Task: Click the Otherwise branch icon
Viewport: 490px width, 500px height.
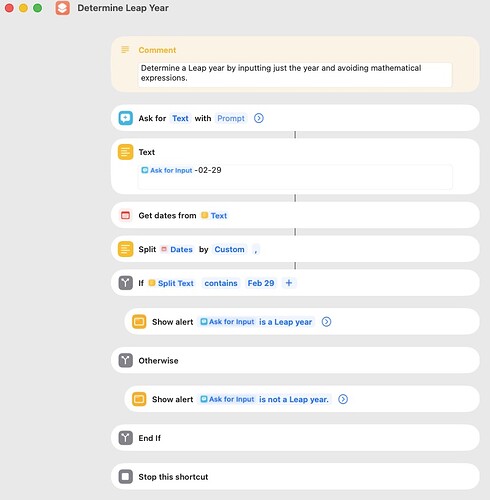Action: [126, 361]
